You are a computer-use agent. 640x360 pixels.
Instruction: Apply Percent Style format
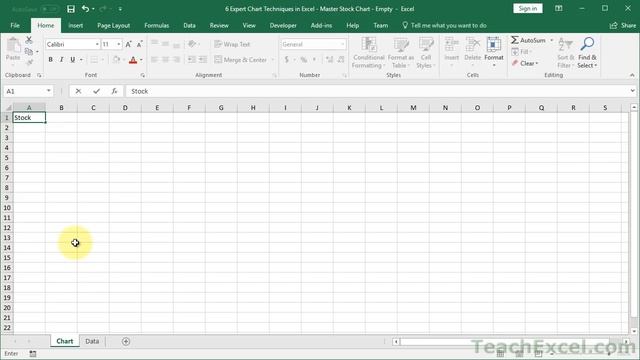[x=304, y=60]
